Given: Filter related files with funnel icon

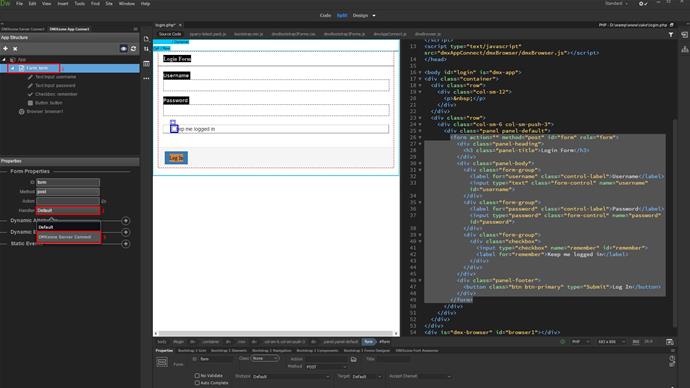Looking at the screenshot, I should tap(671, 34).
